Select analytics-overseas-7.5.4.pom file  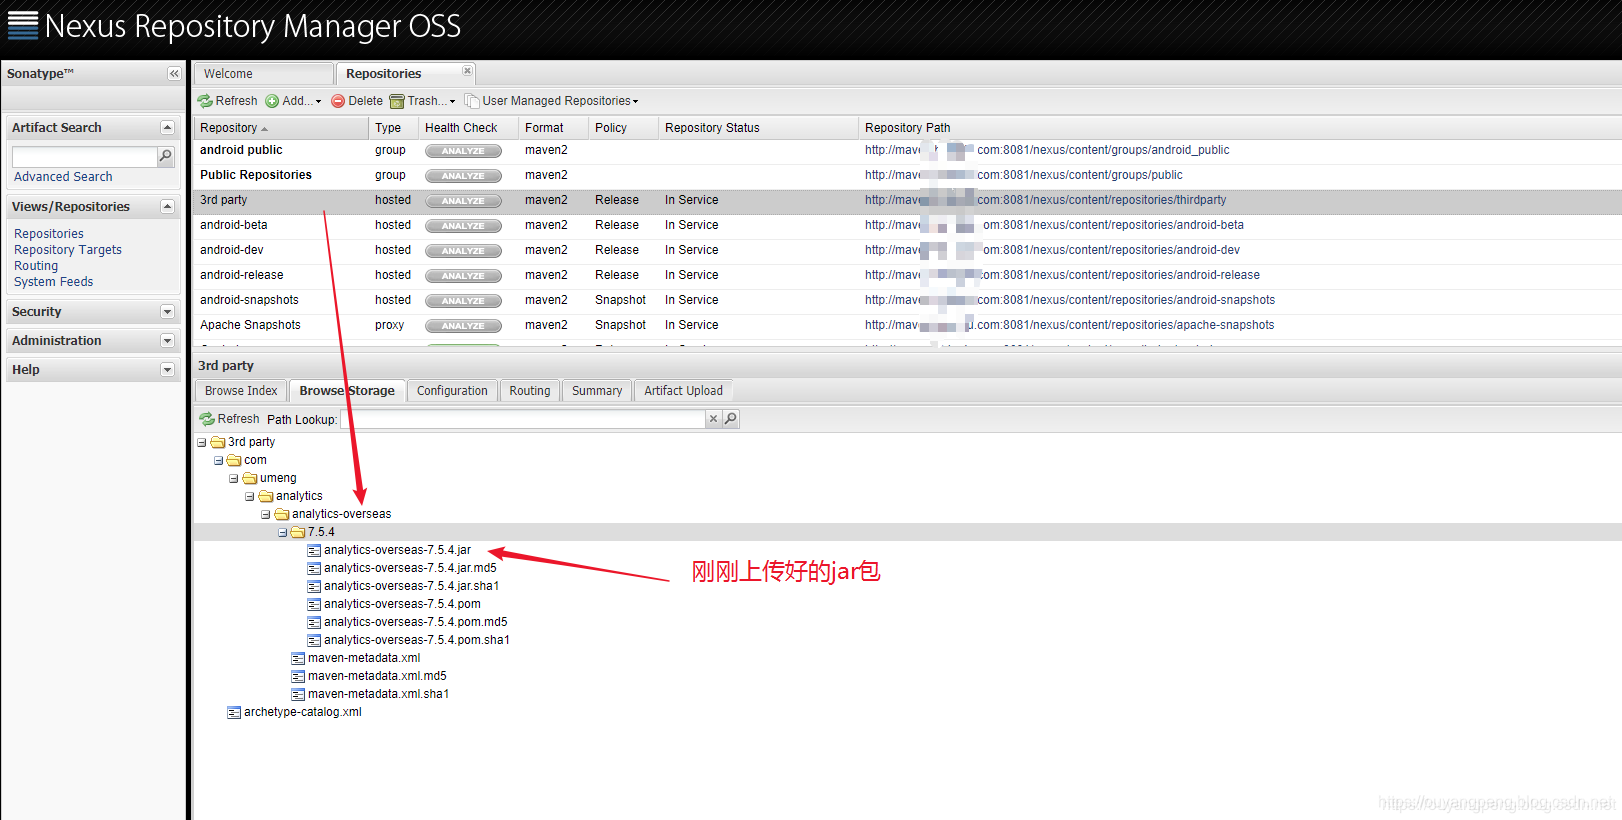click(x=402, y=604)
